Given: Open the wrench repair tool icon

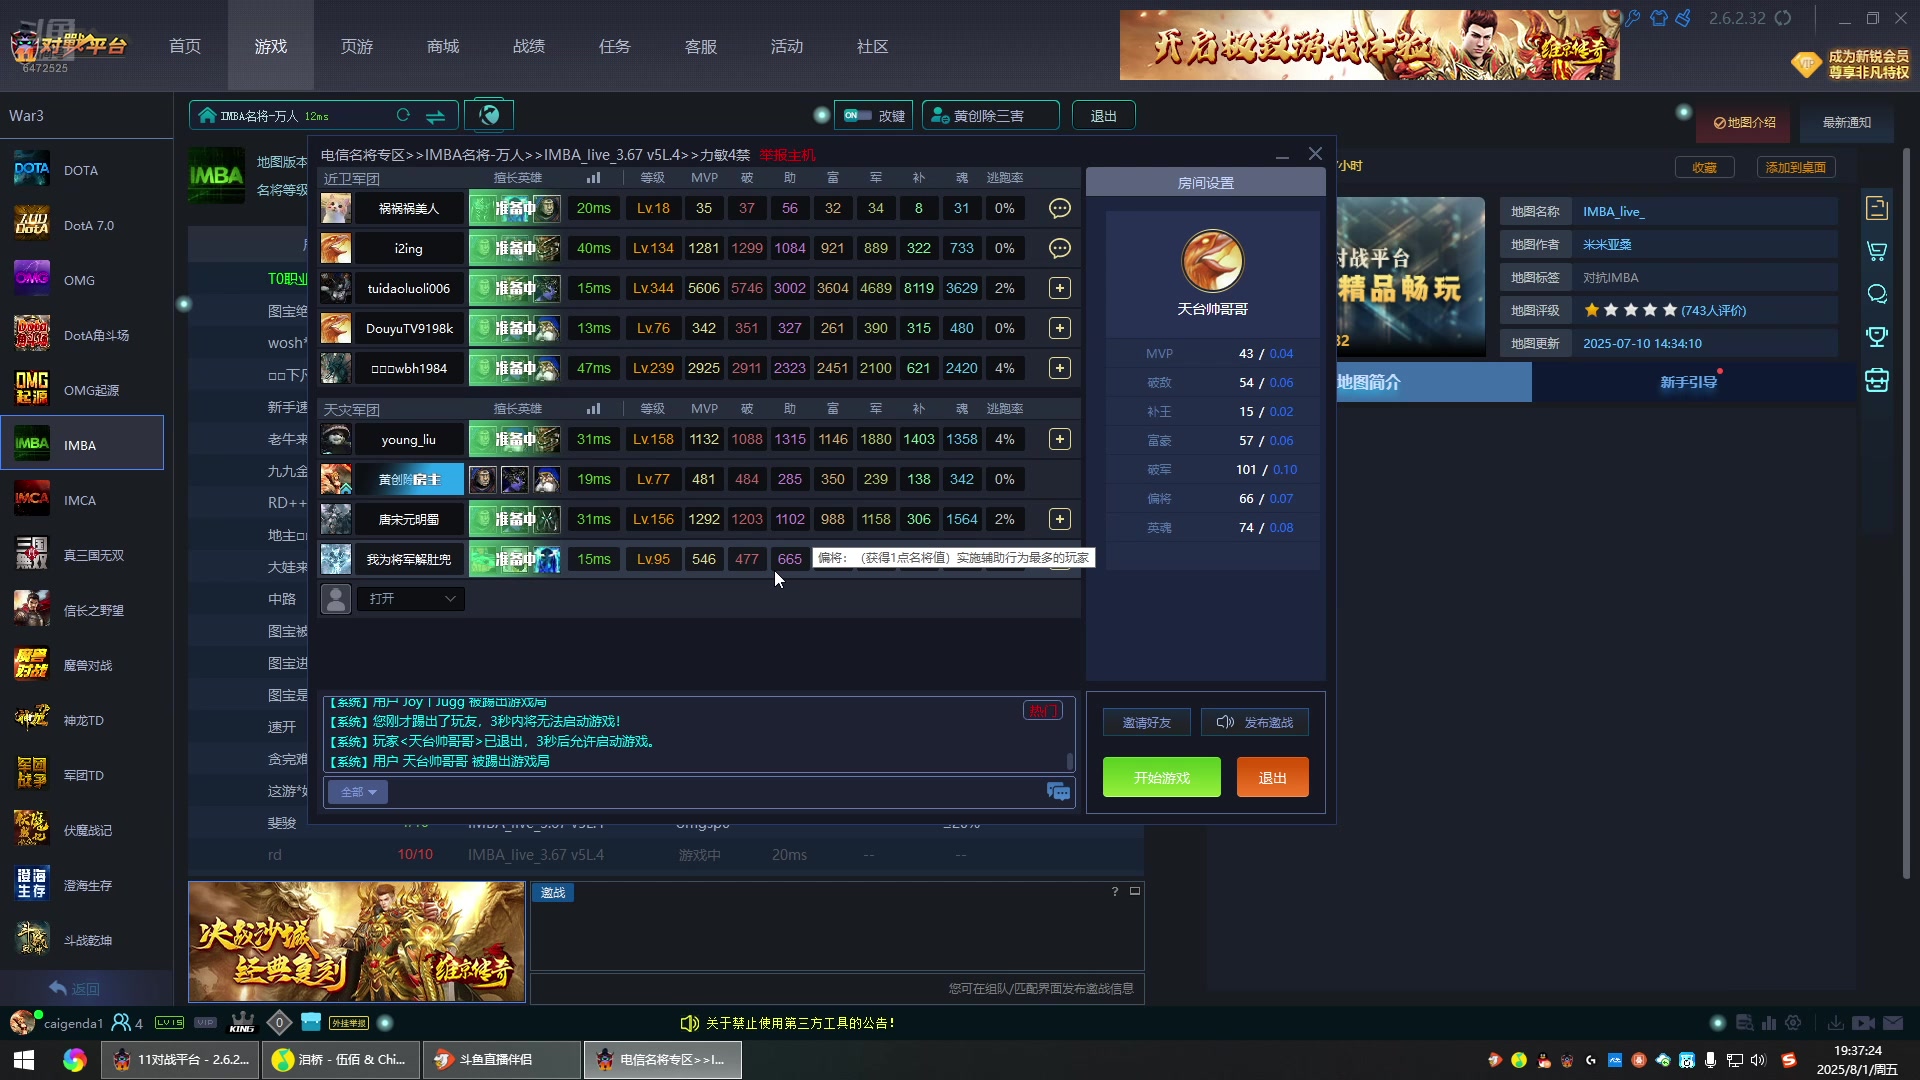Looking at the screenshot, I should pos(1633,18).
